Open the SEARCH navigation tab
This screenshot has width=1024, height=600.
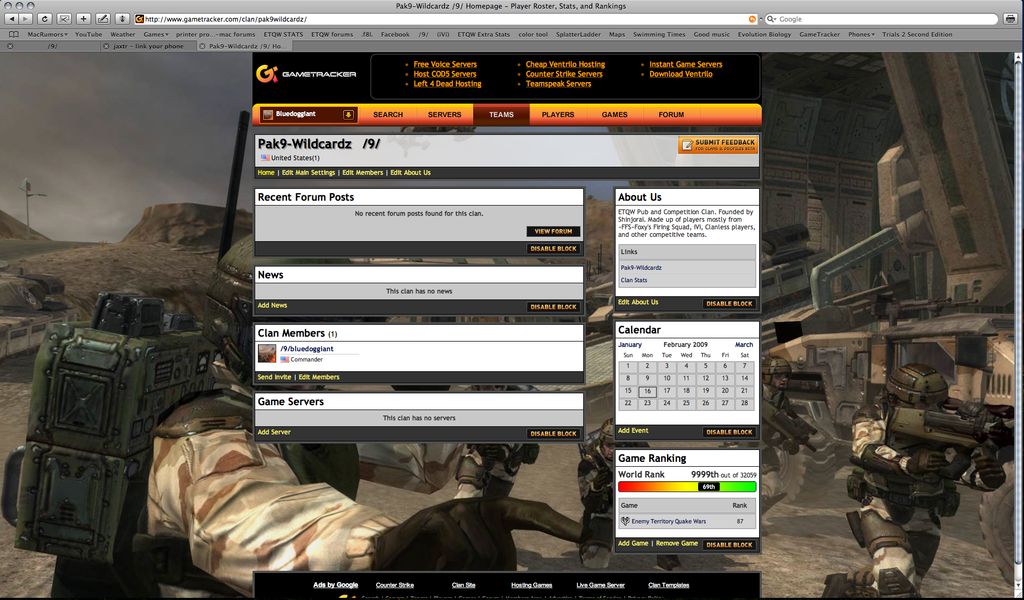[x=388, y=114]
